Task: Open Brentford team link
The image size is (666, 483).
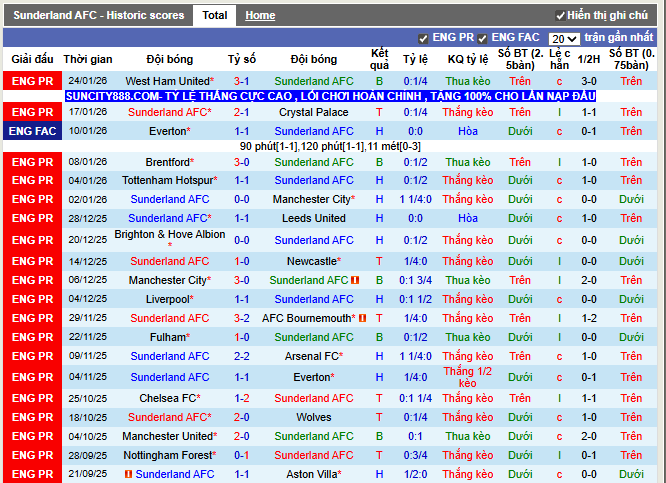Action: click(169, 162)
